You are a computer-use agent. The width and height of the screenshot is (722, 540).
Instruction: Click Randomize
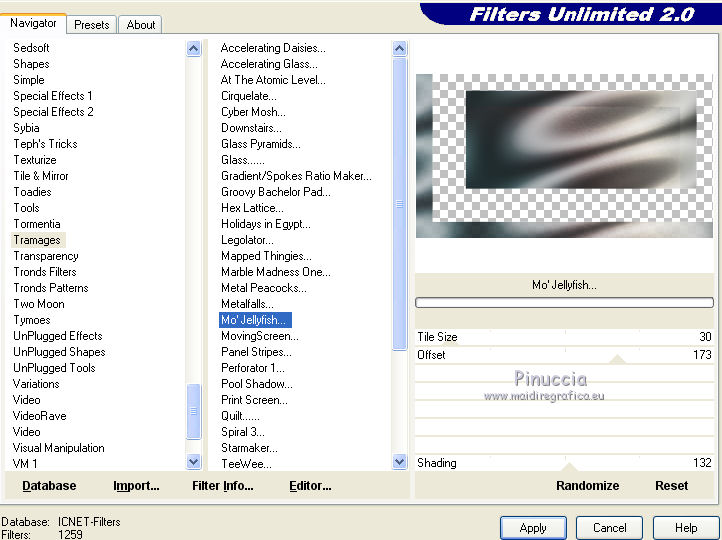click(588, 486)
